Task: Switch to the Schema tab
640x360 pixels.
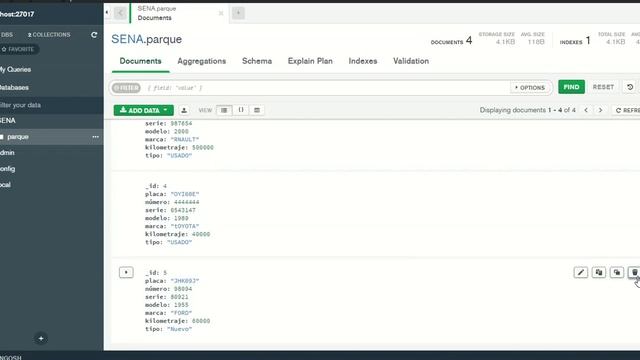Action: 257,61
